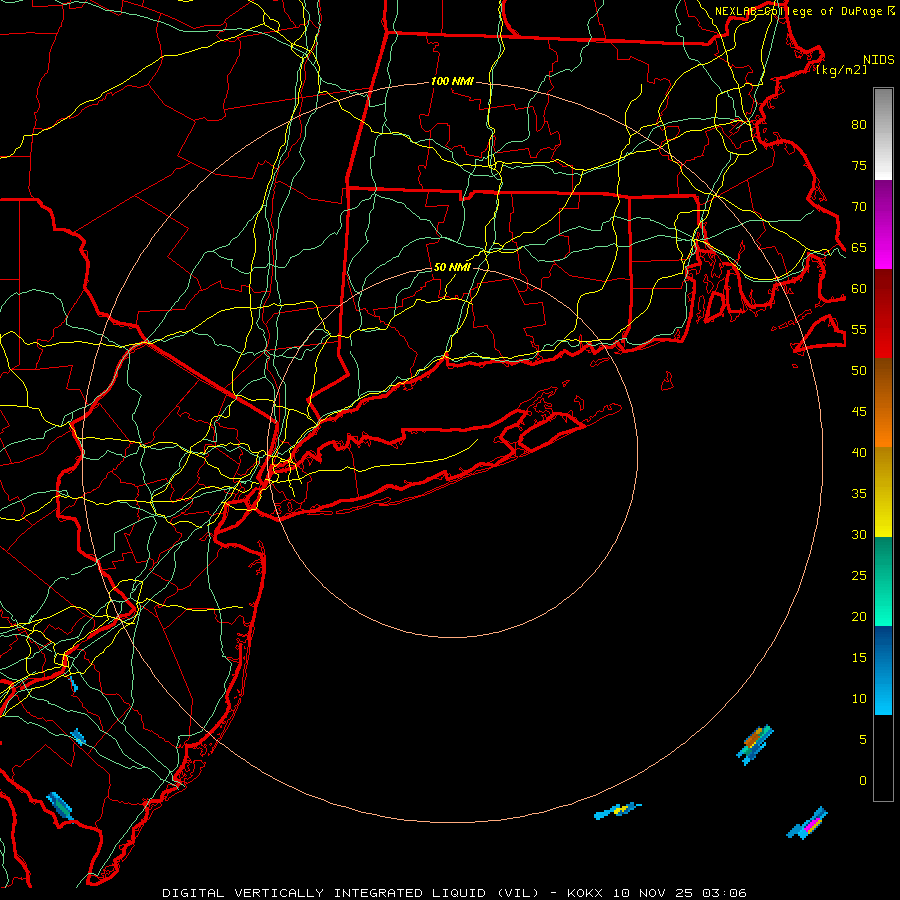Click the 45 value on the color scale

coord(859,412)
